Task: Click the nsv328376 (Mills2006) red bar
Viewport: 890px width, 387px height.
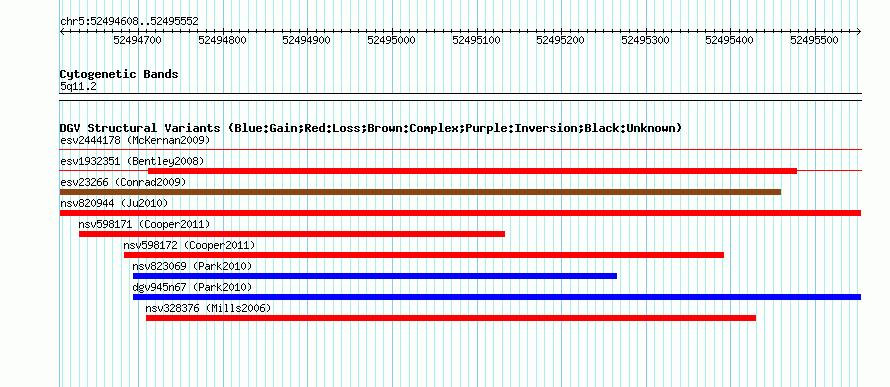Action: [451, 318]
